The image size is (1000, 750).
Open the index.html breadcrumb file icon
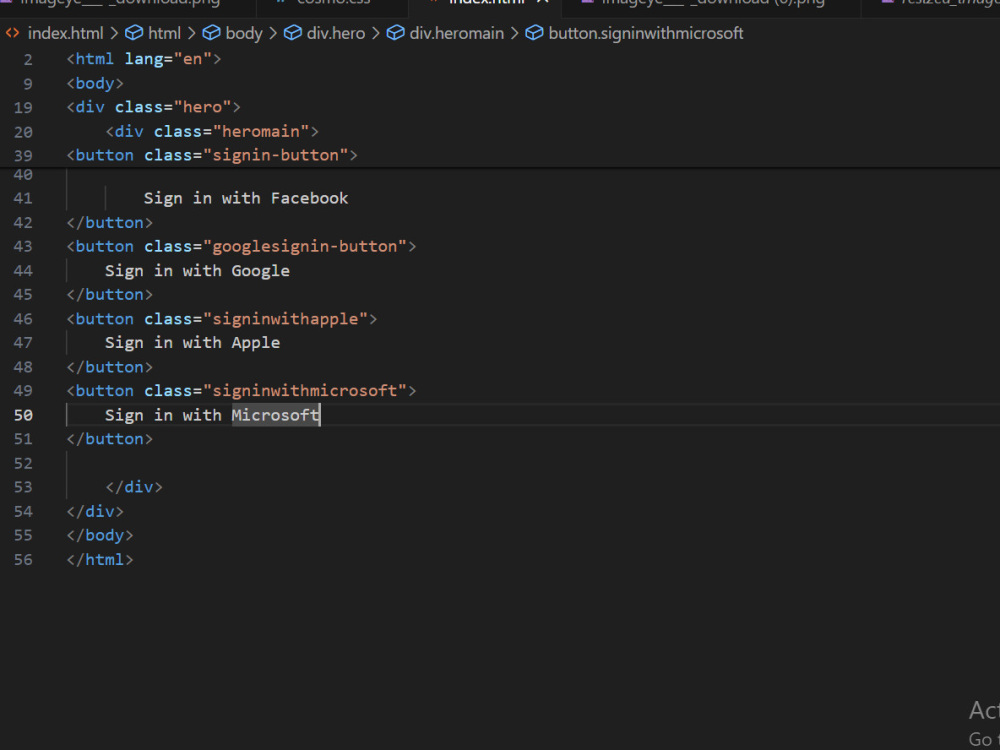pyautogui.click(x=12, y=33)
